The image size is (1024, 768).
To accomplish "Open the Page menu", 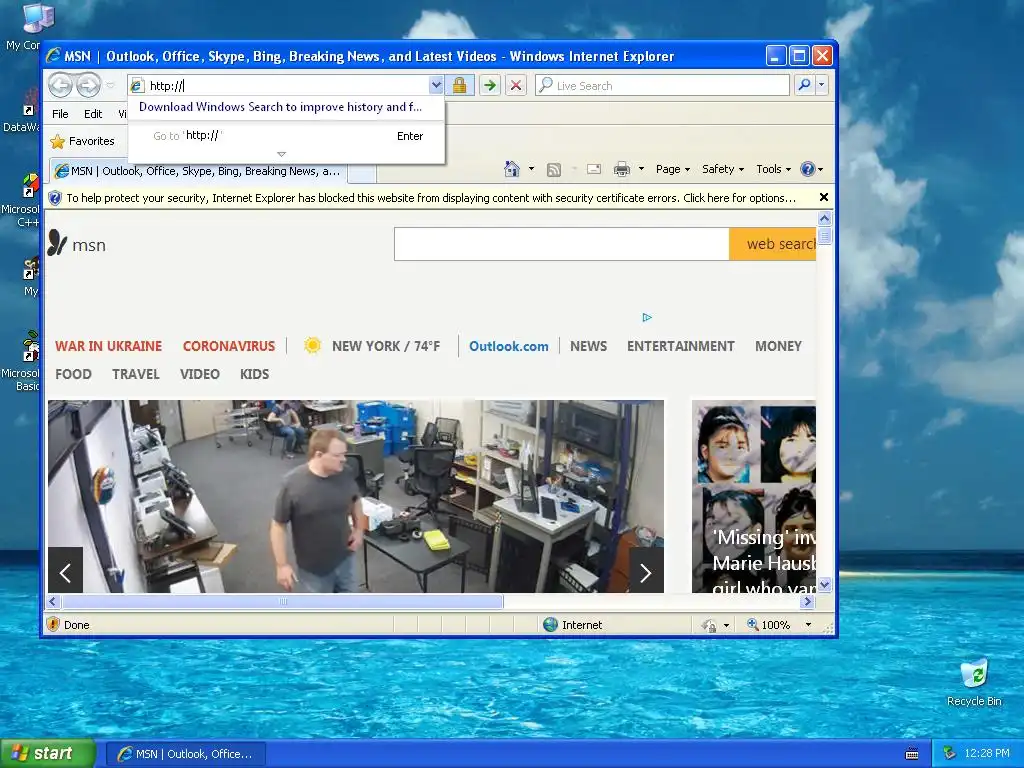I will click(x=673, y=169).
